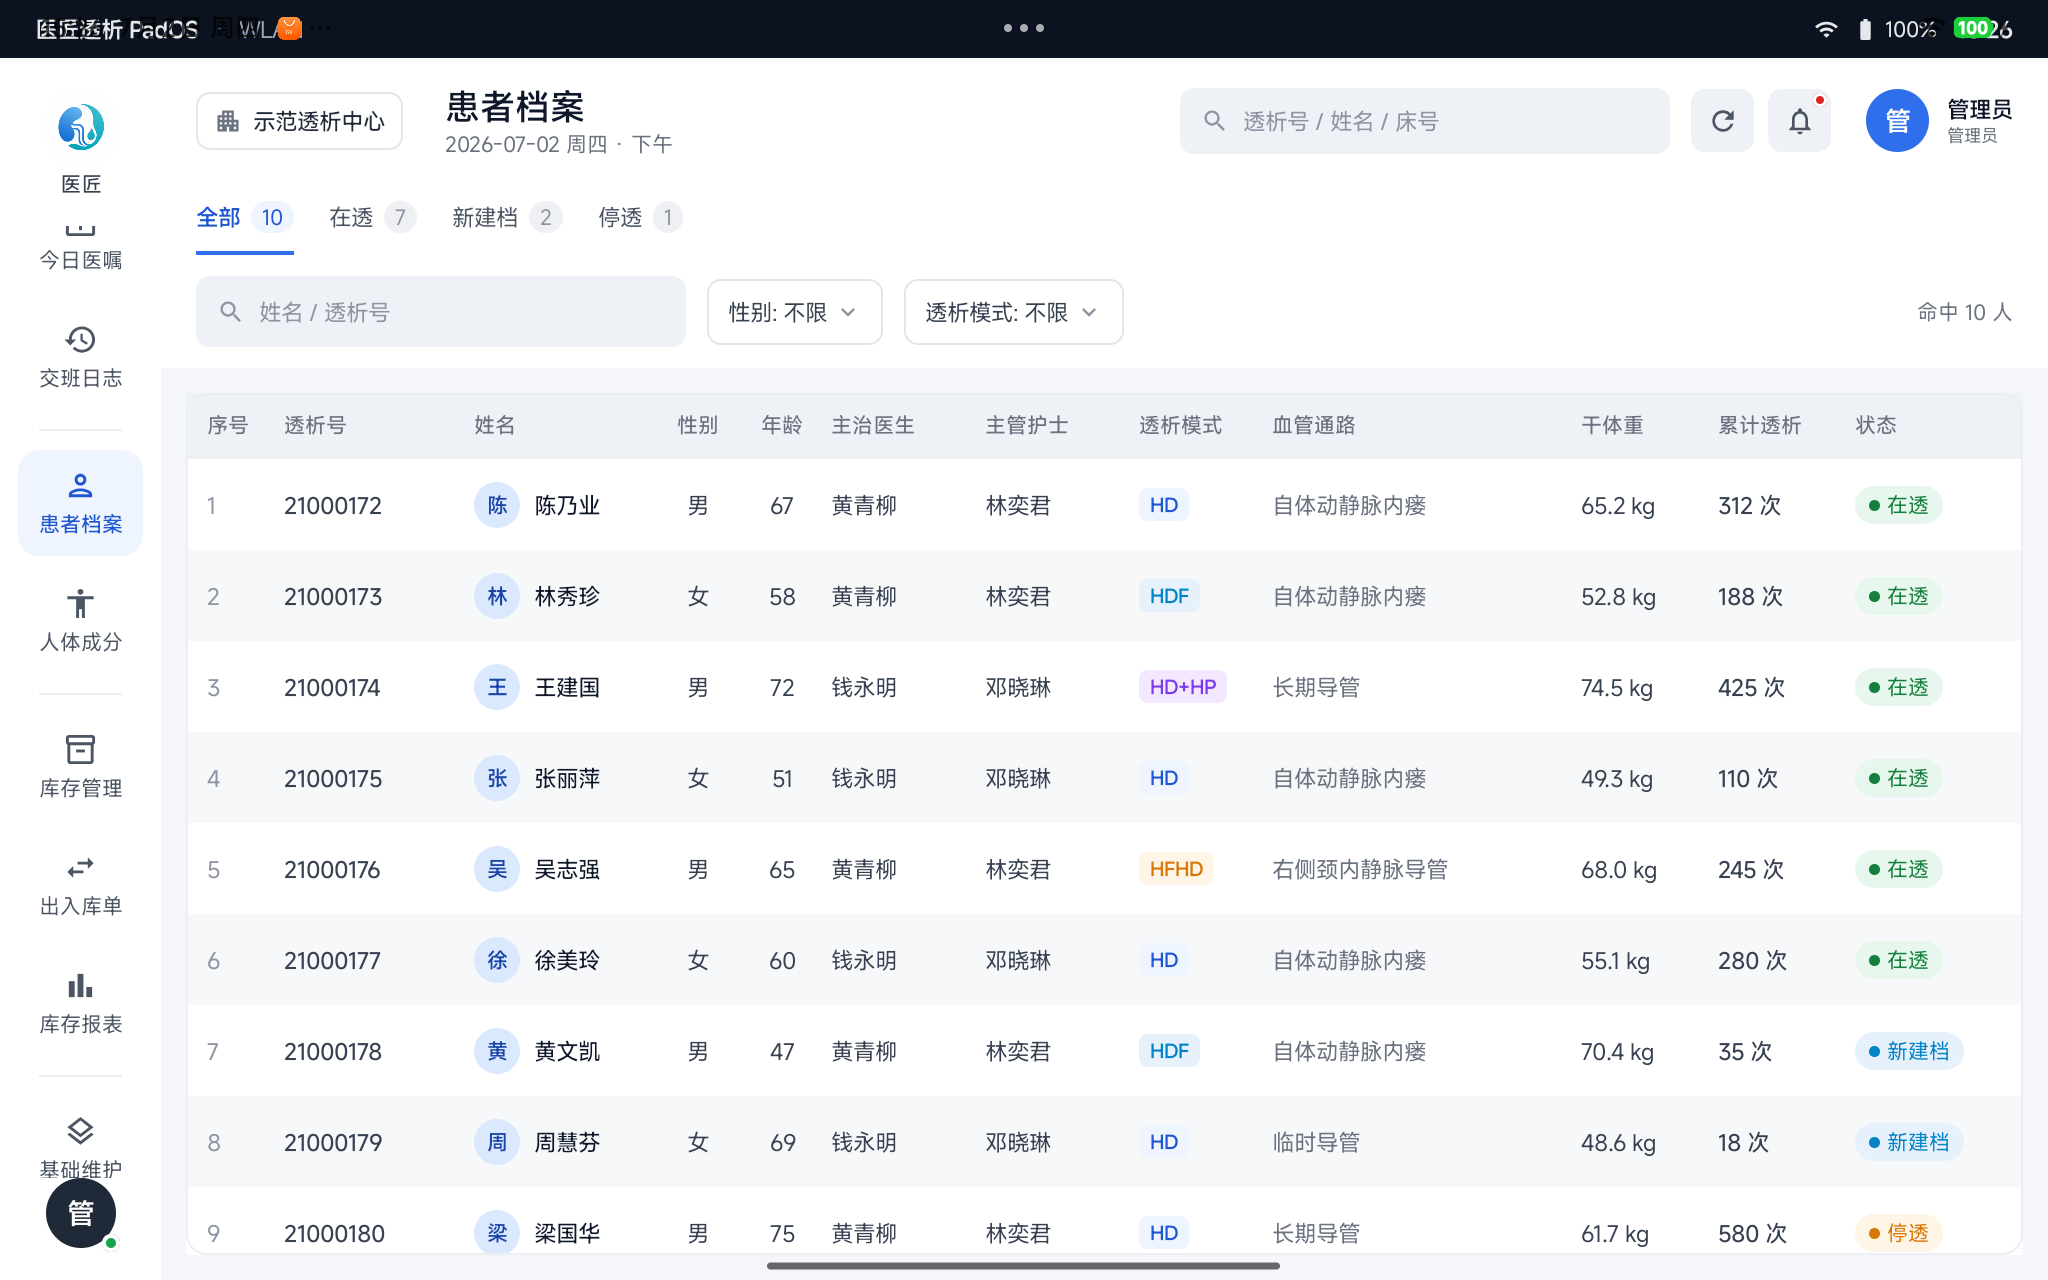This screenshot has width=2048, height=1280.
Task: Click dialysis number 21000175
Action: pos(333,778)
